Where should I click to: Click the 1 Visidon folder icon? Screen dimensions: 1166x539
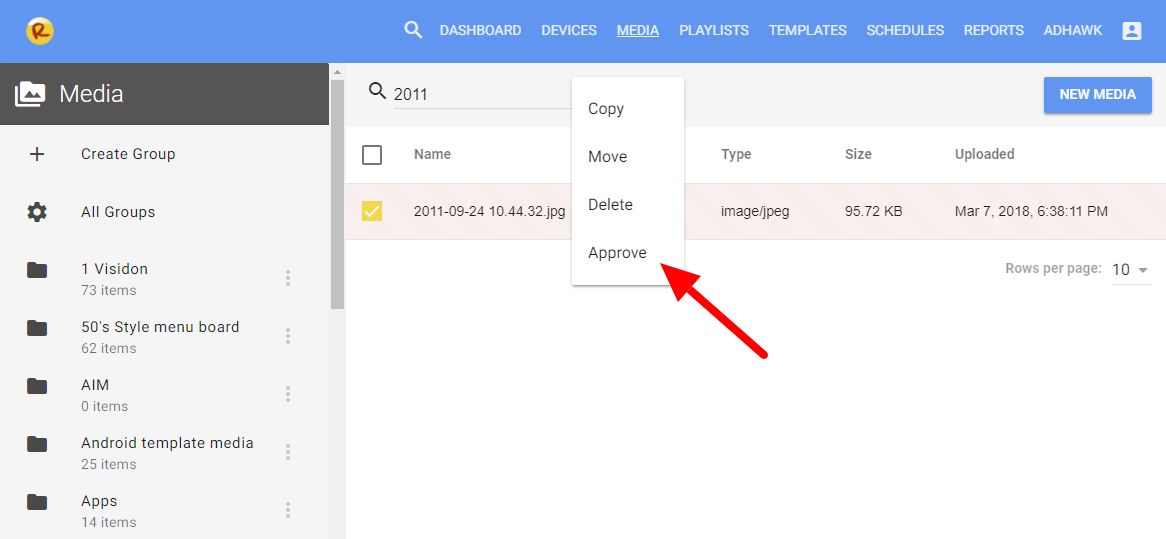click(36, 270)
